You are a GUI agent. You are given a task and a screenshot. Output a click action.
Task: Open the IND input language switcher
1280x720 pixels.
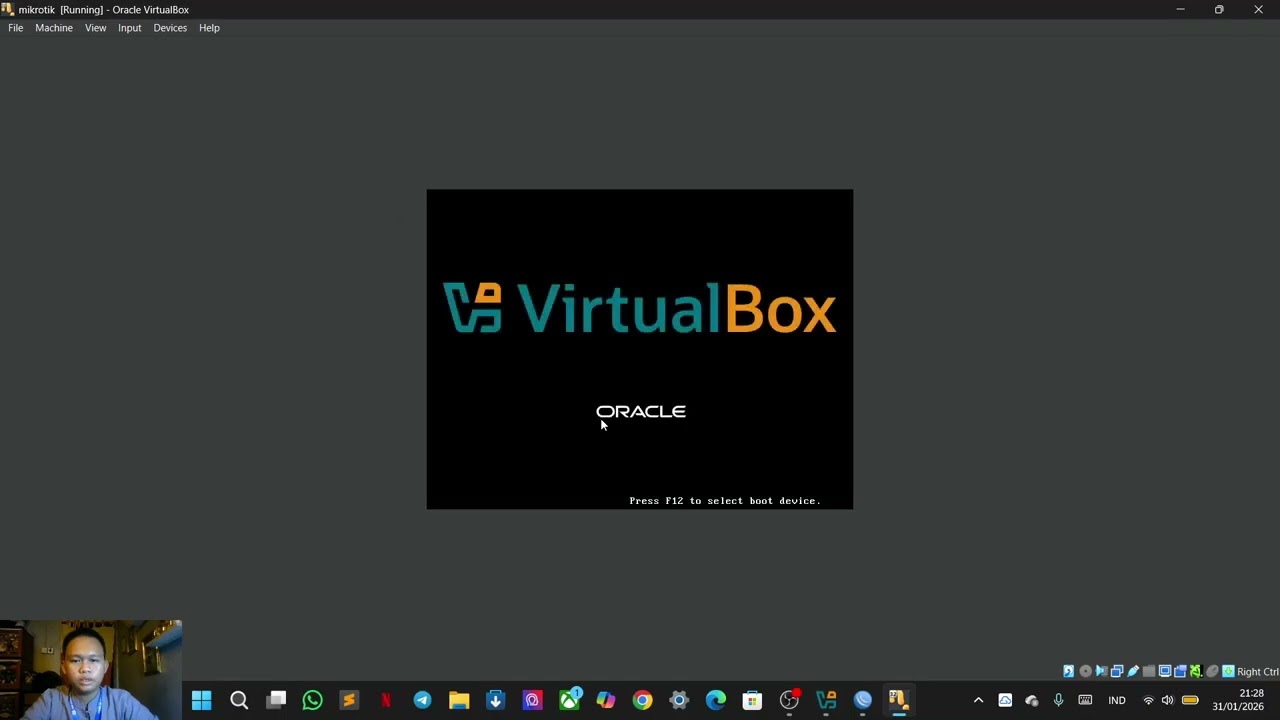1117,700
